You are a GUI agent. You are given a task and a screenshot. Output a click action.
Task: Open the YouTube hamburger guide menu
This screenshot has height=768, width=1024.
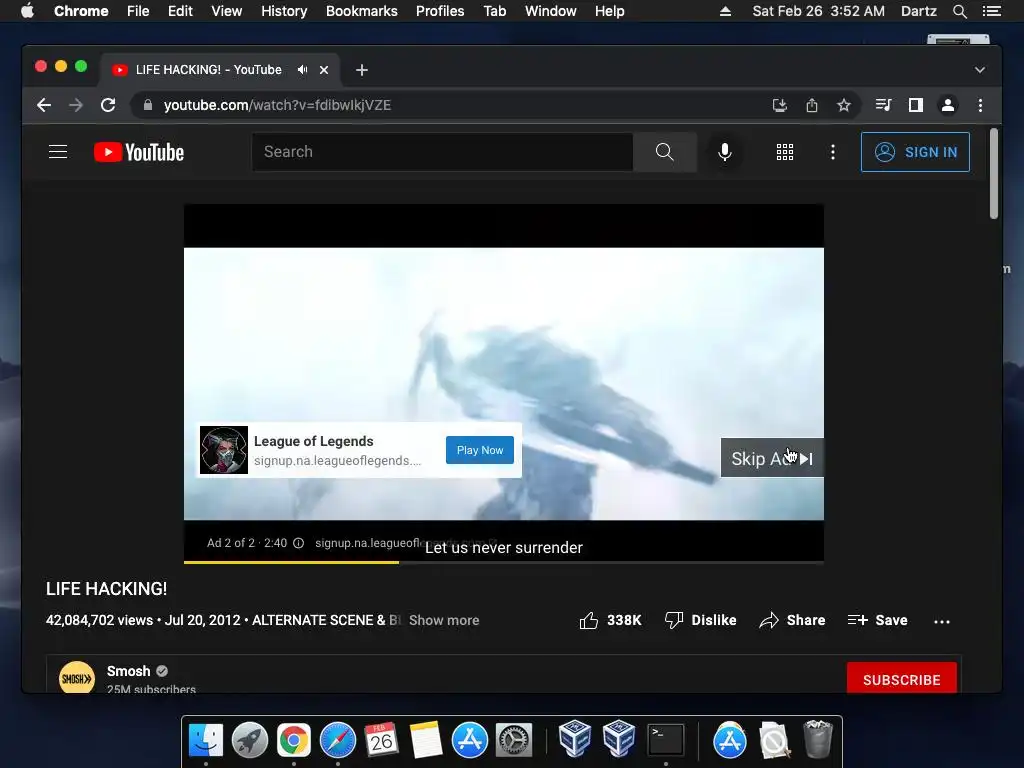(x=58, y=152)
